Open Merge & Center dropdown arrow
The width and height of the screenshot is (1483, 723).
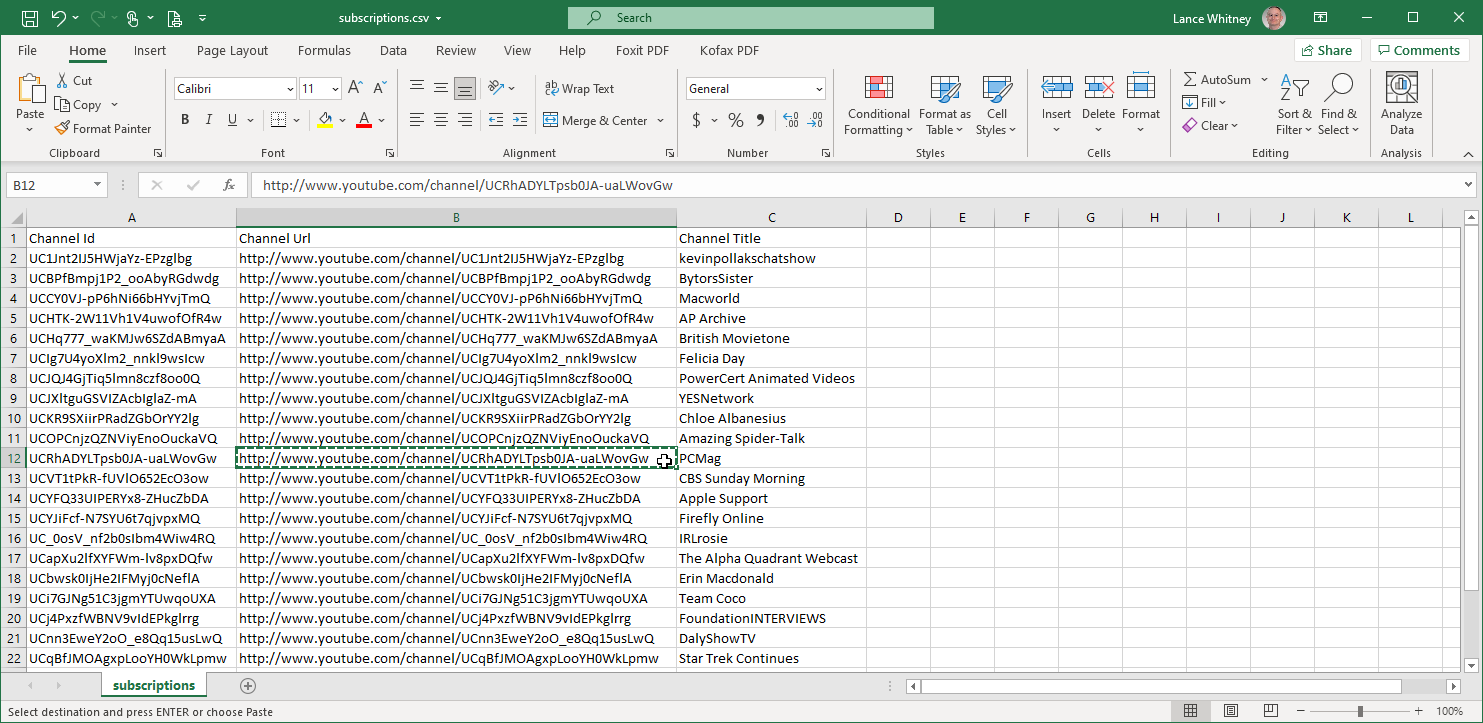pyautogui.click(x=660, y=121)
